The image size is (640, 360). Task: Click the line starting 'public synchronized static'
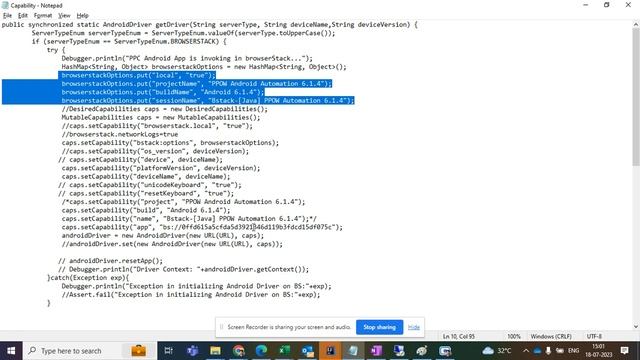[x=209, y=24]
